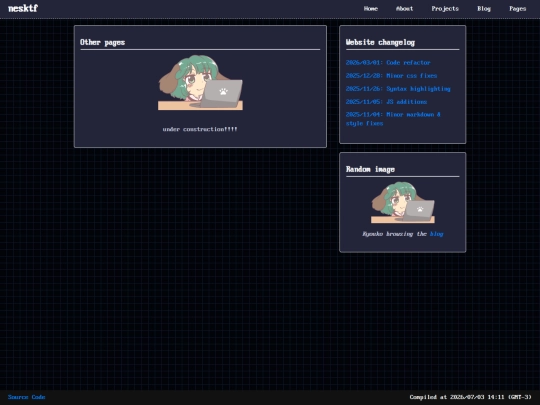Open the Home nav item
The image size is (540, 405).
tap(371, 9)
